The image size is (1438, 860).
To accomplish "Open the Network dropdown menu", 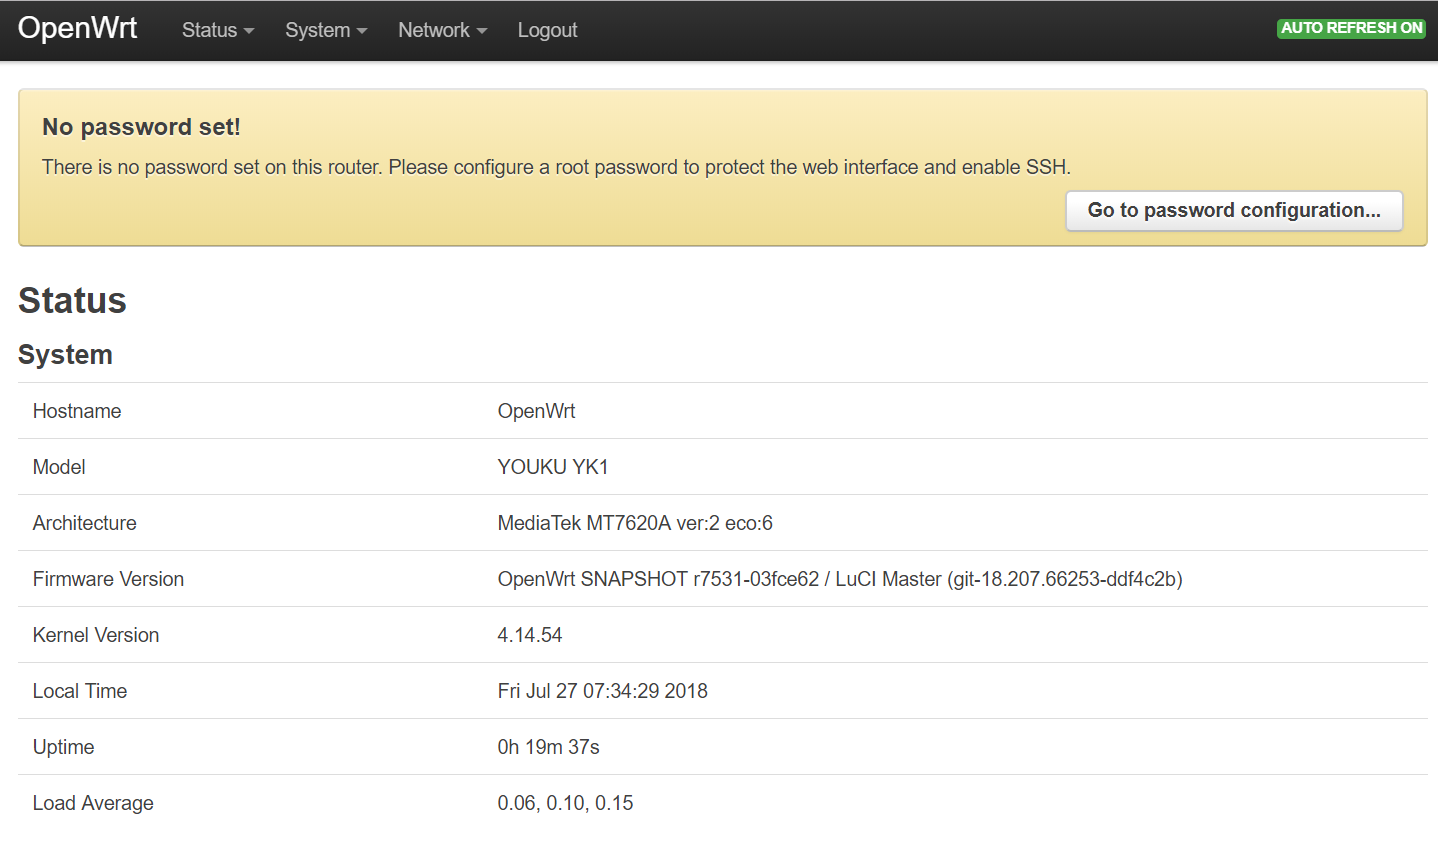I will (443, 30).
